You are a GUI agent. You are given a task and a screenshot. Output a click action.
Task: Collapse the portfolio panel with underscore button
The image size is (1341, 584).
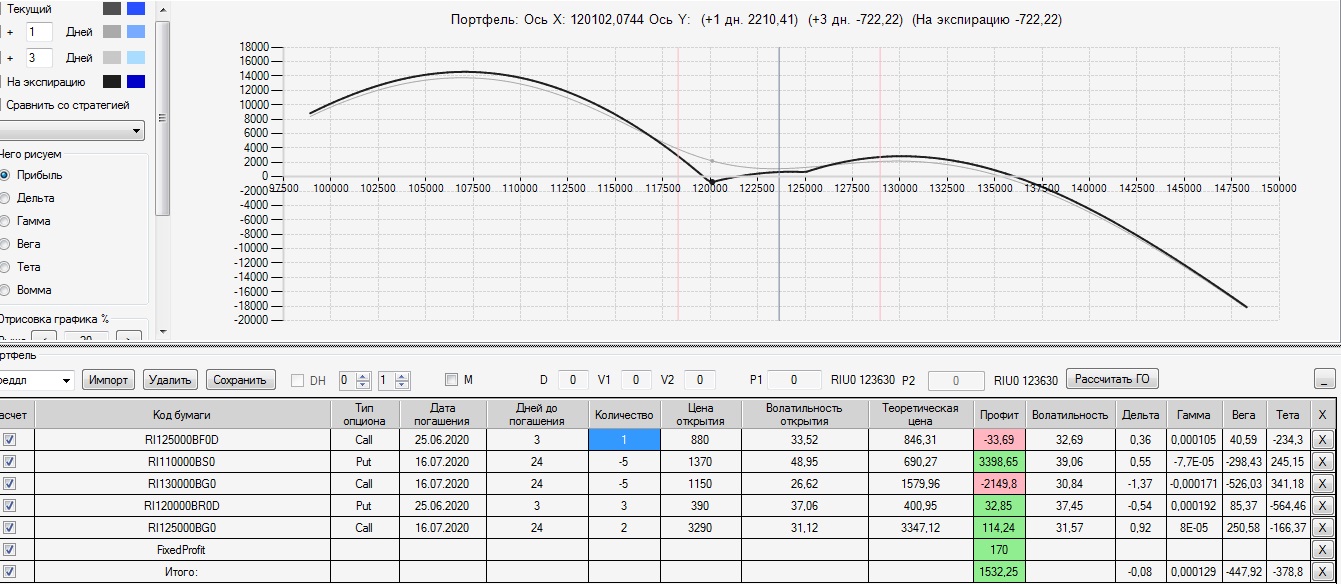tap(1324, 380)
